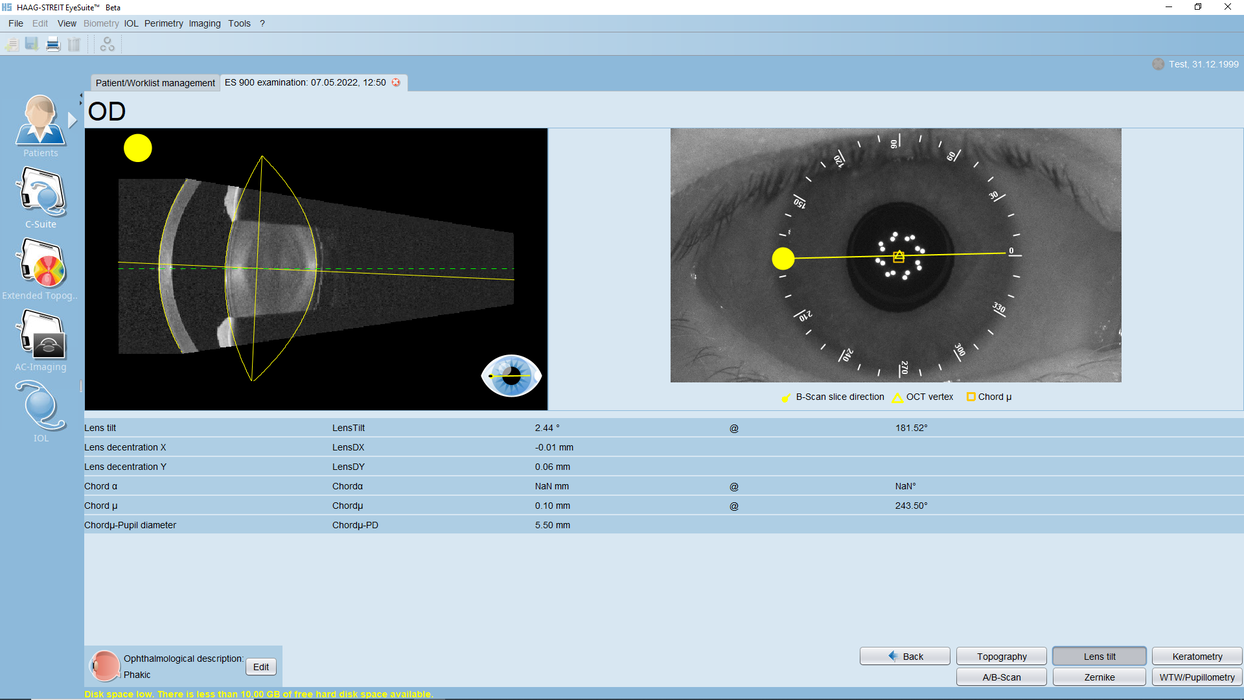Image resolution: width=1244 pixels, height=700 pixels.
Task: Click the new report toolbar icon
Action: click(x=10, y=44)
